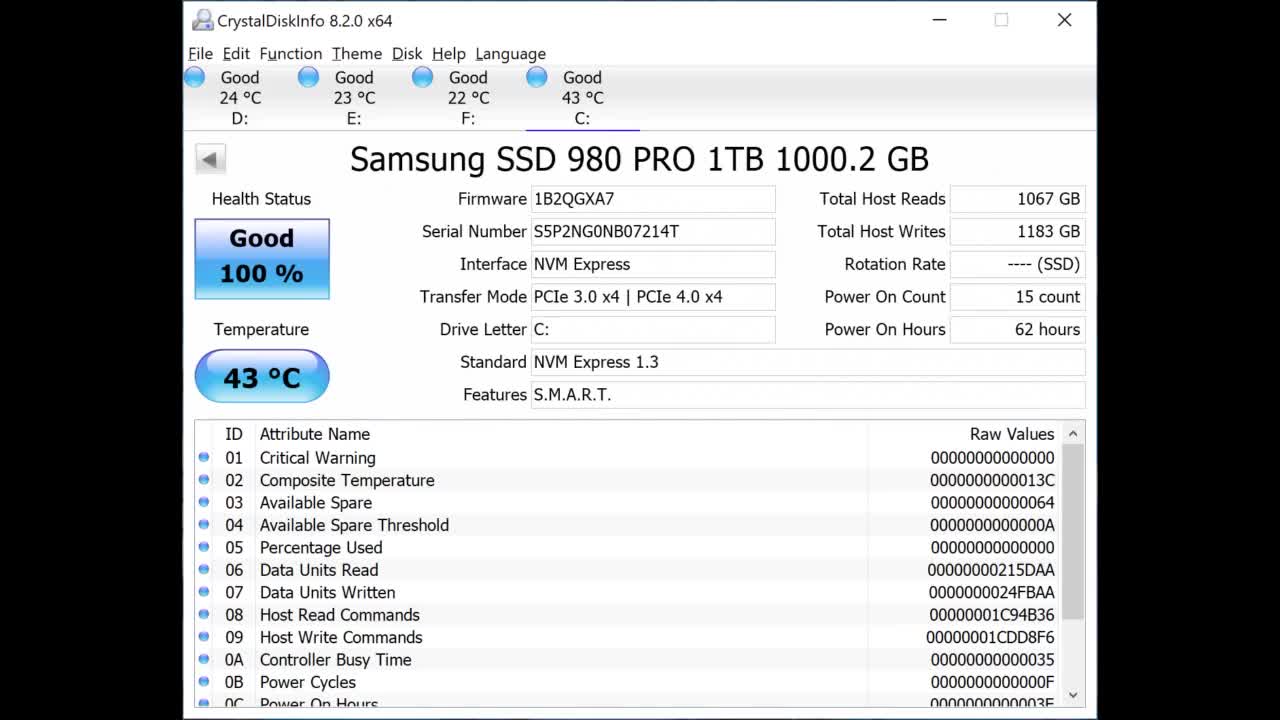Image resolution: width=1280 pixels, height=720 pixels.
Task: Click the Firmware field 1B2QGXA7
Action: pyautogui.click(x=653, y=199)
